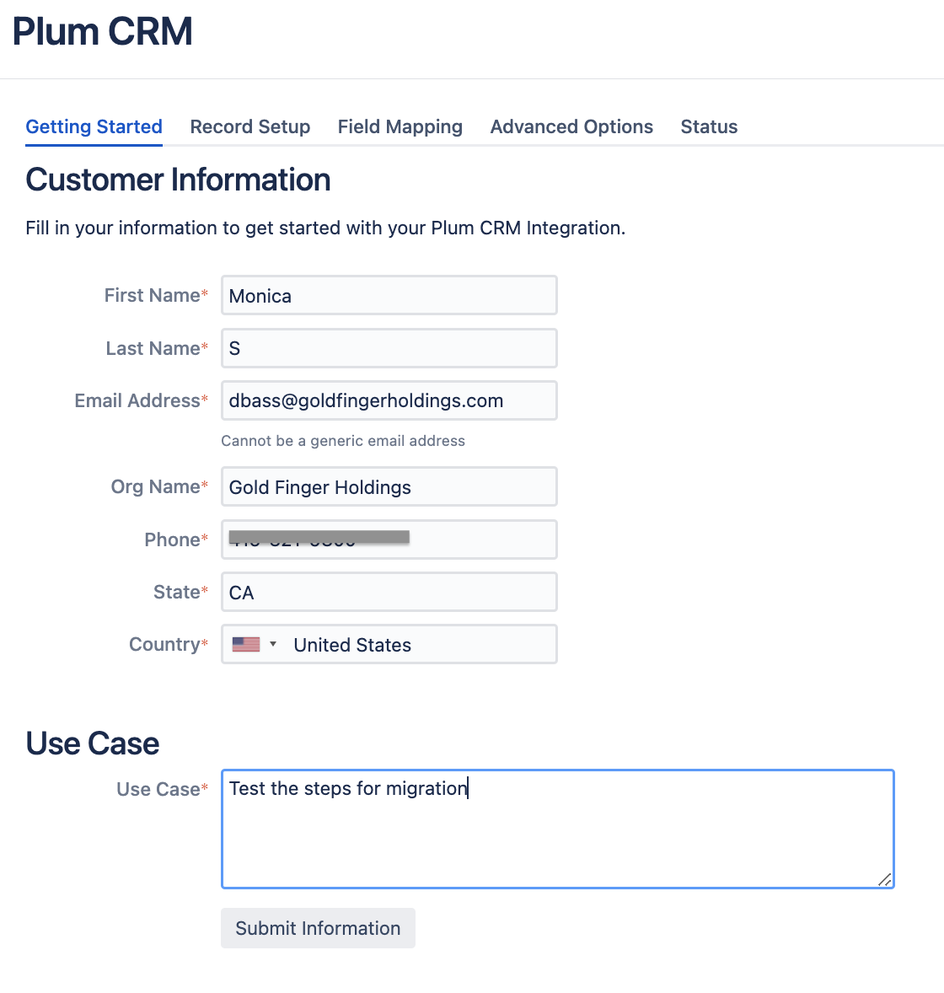This screenshot has height=993, width=944.
Task: Open the Record Setup tab
Action: coord(250,127)
